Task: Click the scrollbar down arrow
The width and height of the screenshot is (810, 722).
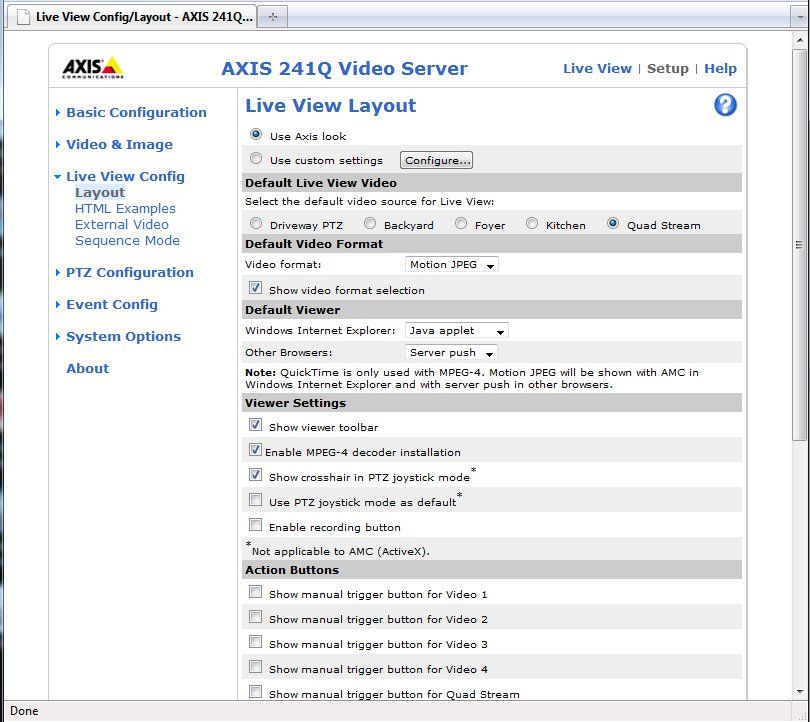Action: click(800, 691)
